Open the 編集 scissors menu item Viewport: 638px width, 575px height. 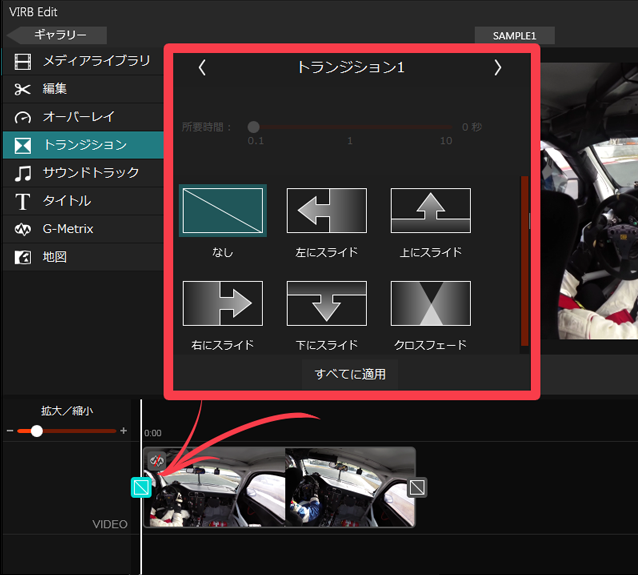(83, 89)
